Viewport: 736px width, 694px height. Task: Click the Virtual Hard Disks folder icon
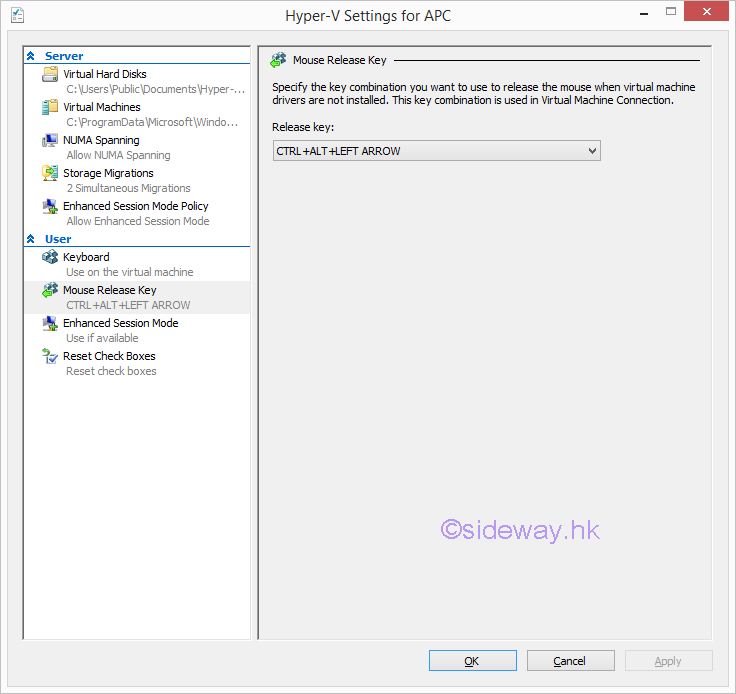[x=50, y=75]
